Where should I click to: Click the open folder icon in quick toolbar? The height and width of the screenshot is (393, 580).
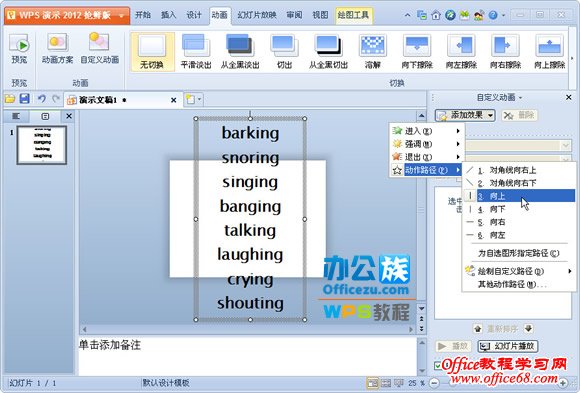click(10, 99)
